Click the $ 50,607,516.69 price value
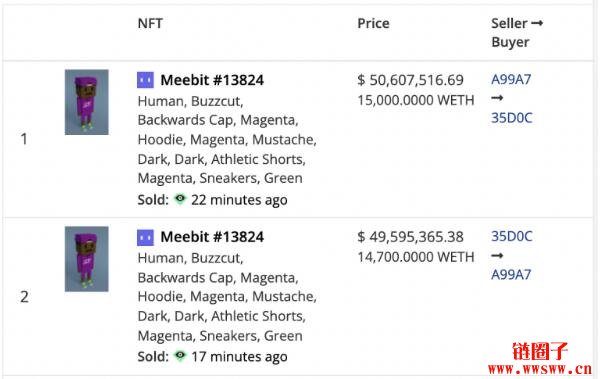 pos(410,80)
